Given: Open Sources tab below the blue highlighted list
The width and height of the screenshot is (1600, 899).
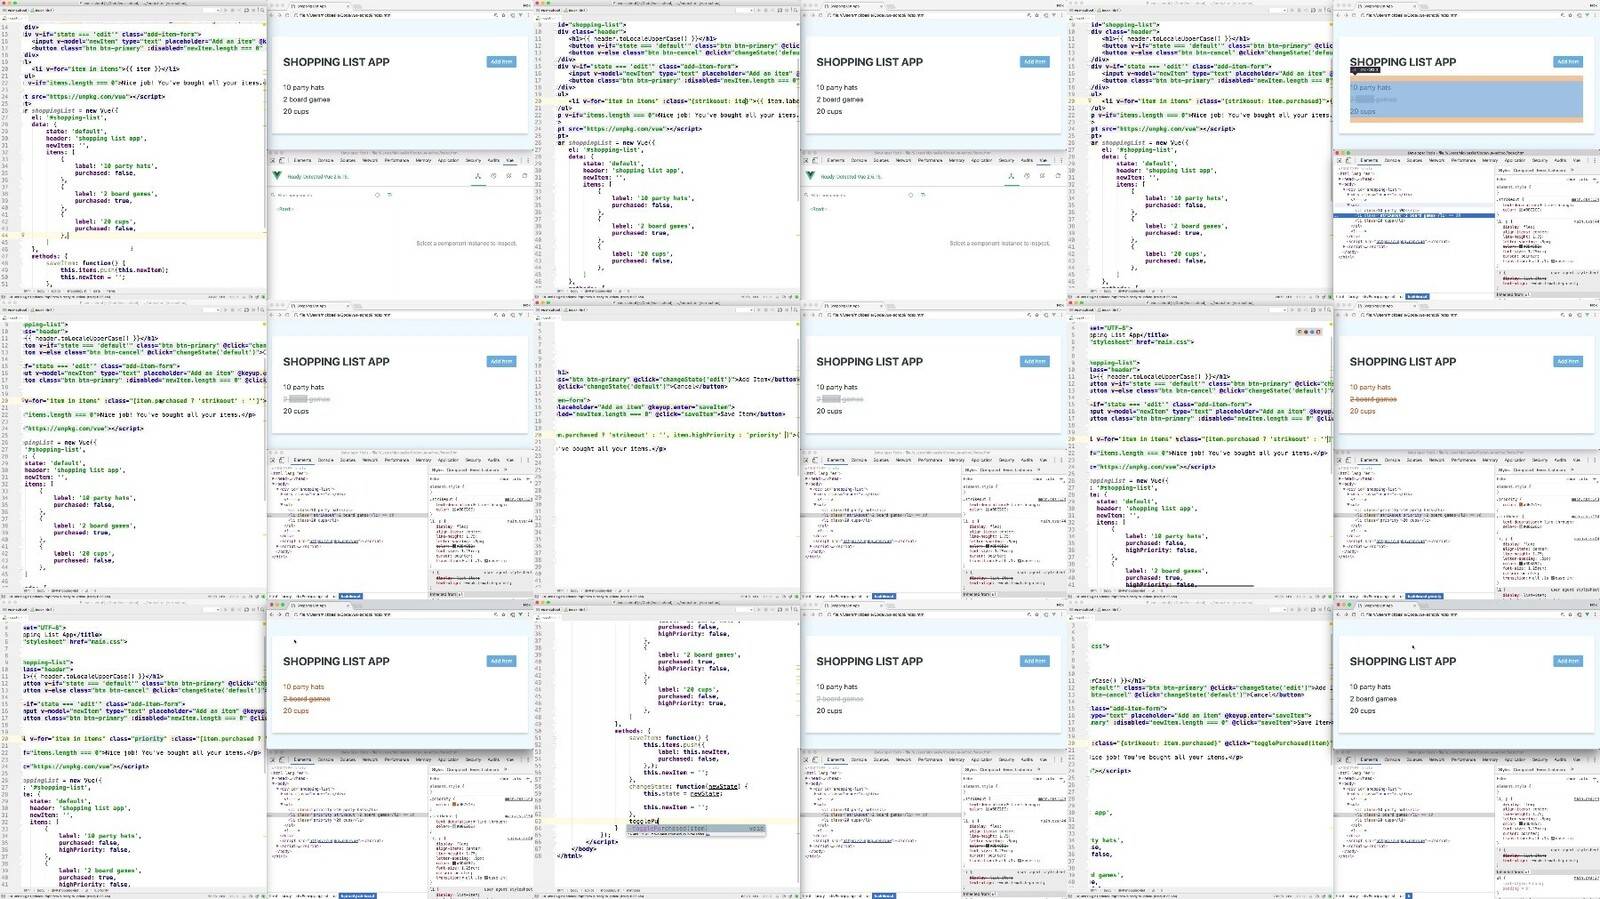Looking at the screenshot, I should click(1414, 160).
